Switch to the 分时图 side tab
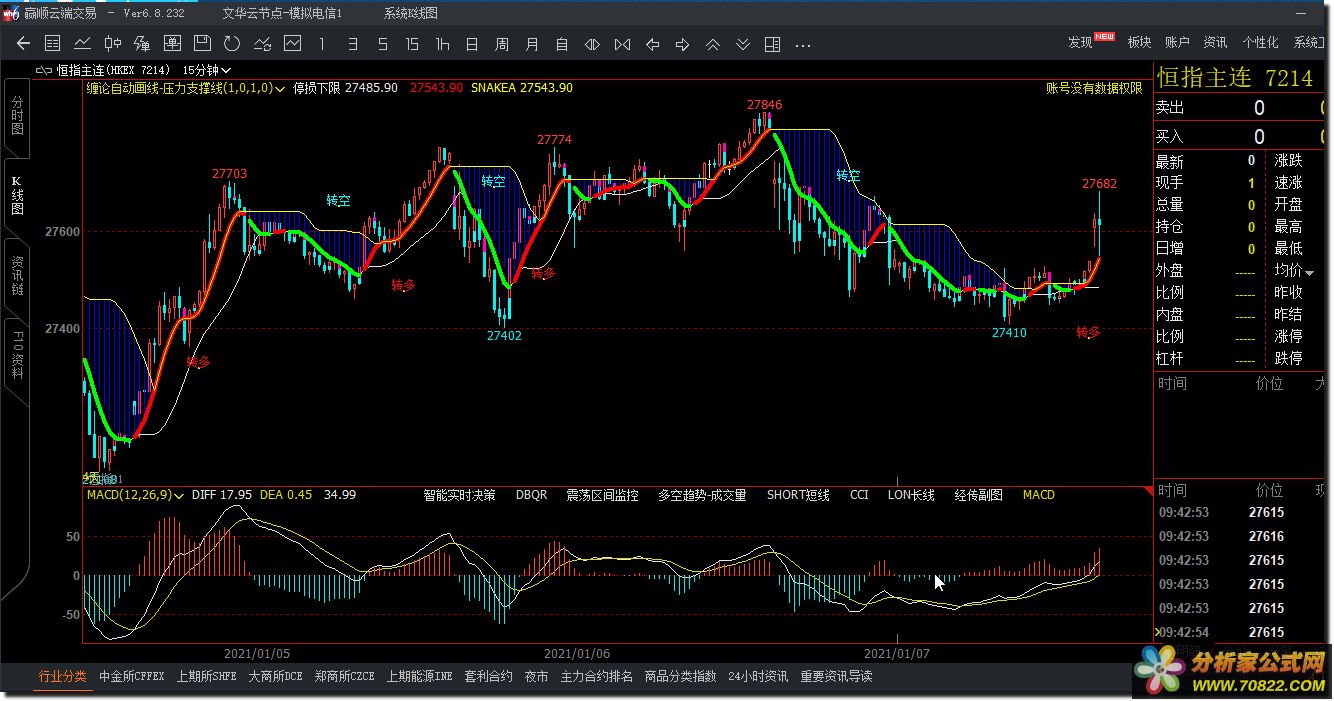The width and height of the screenshot is (1334, 701). tap(17, 117)
